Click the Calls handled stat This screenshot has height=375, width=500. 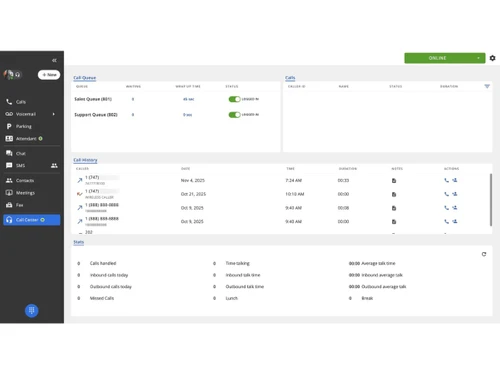103,263
